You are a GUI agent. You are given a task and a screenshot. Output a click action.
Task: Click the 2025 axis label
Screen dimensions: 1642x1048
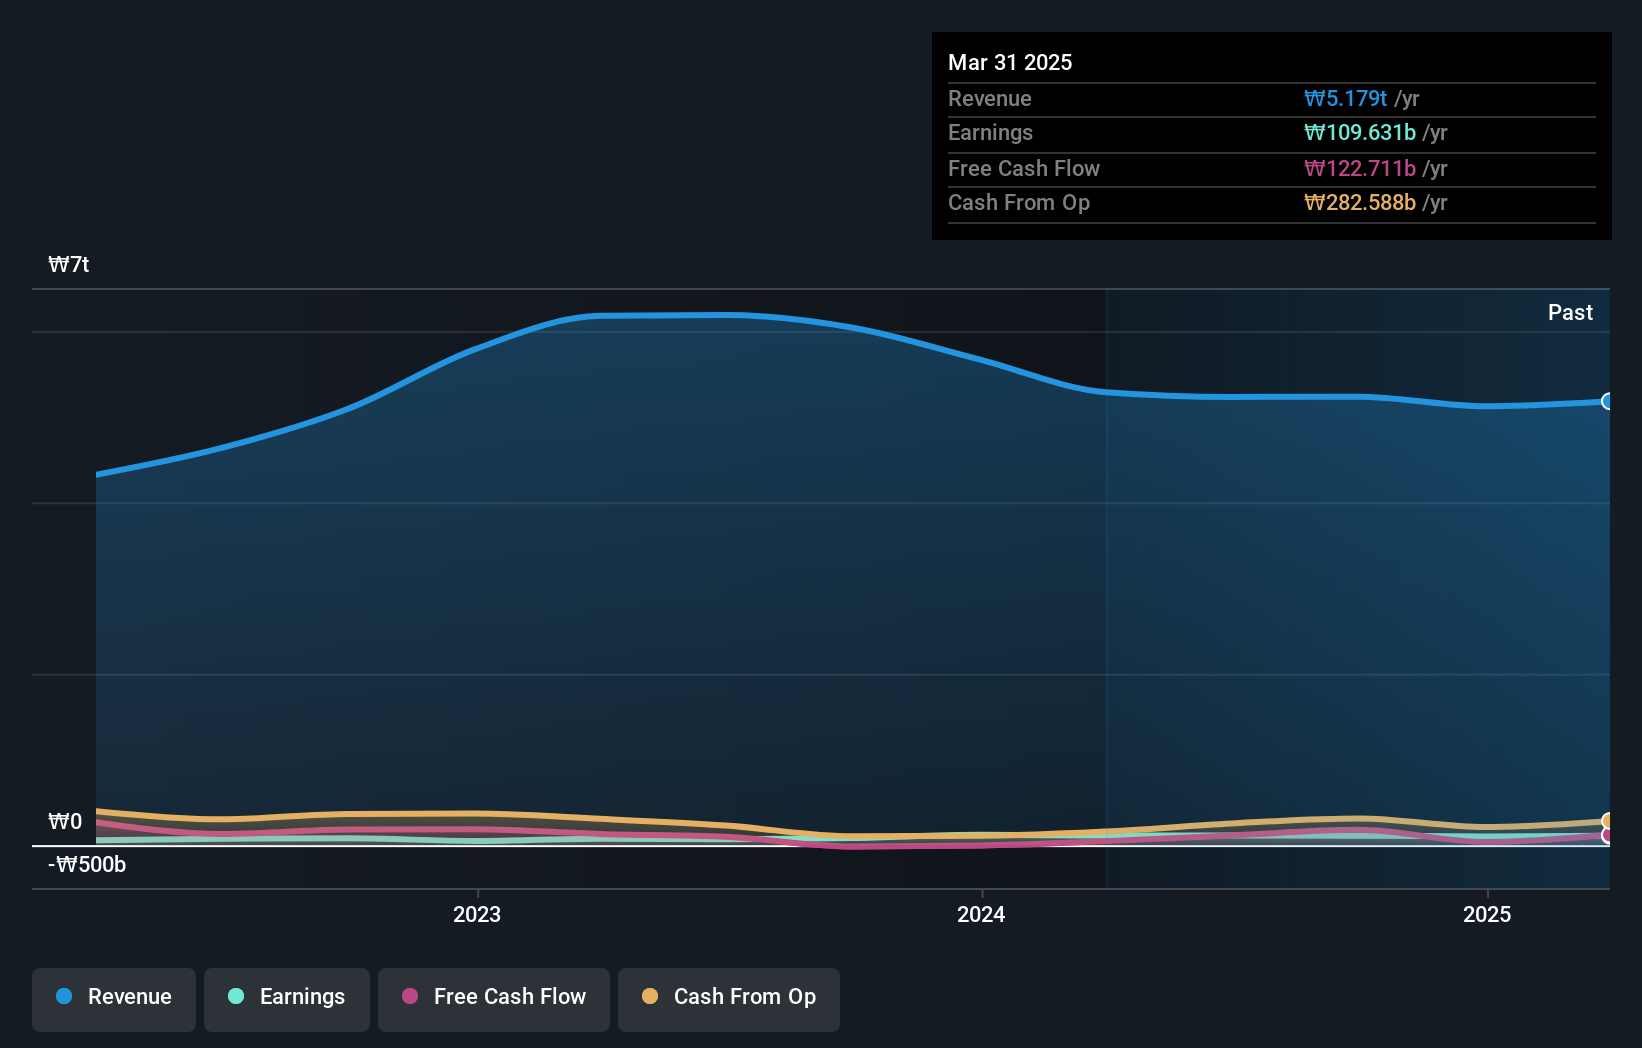pos(1487,914)
